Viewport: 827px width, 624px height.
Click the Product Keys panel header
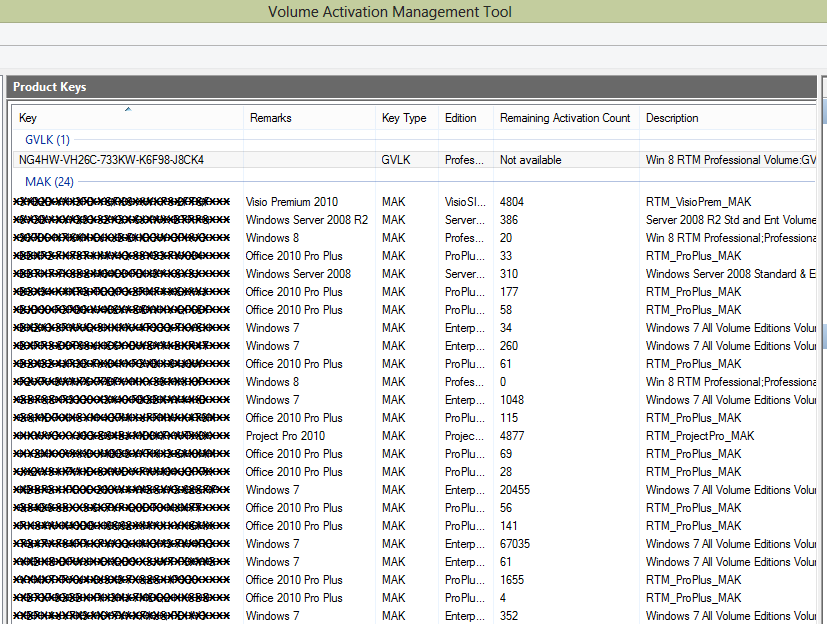[411, 87]
